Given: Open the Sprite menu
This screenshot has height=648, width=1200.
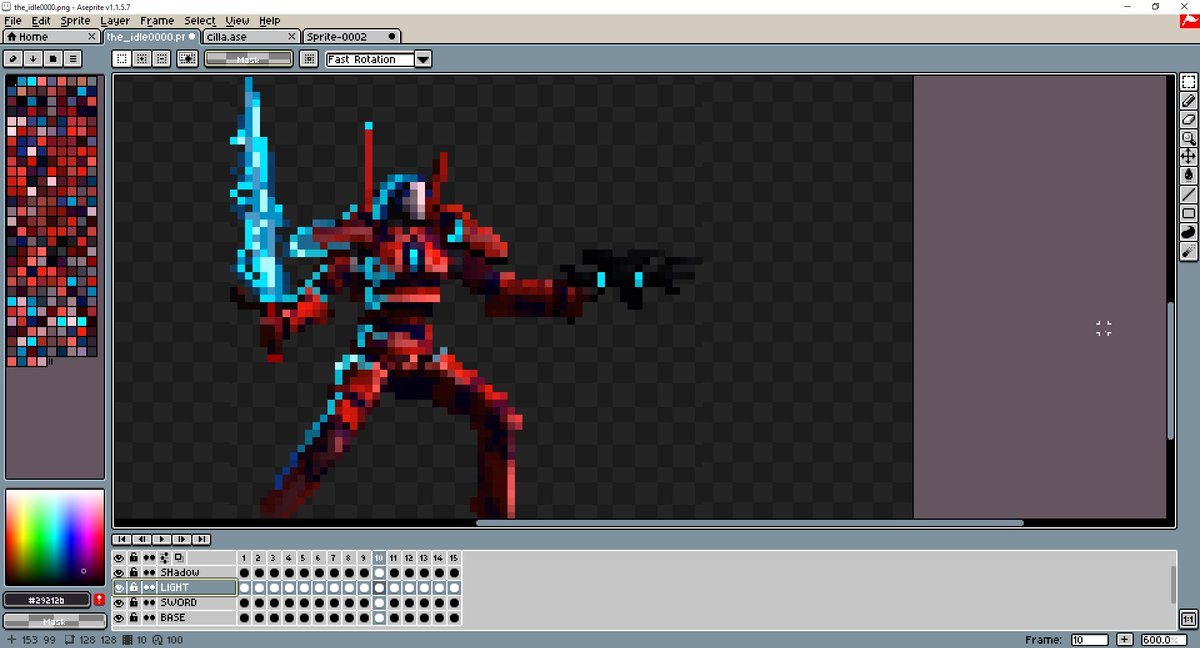Looking at the screenshot, I should point(75,20).
